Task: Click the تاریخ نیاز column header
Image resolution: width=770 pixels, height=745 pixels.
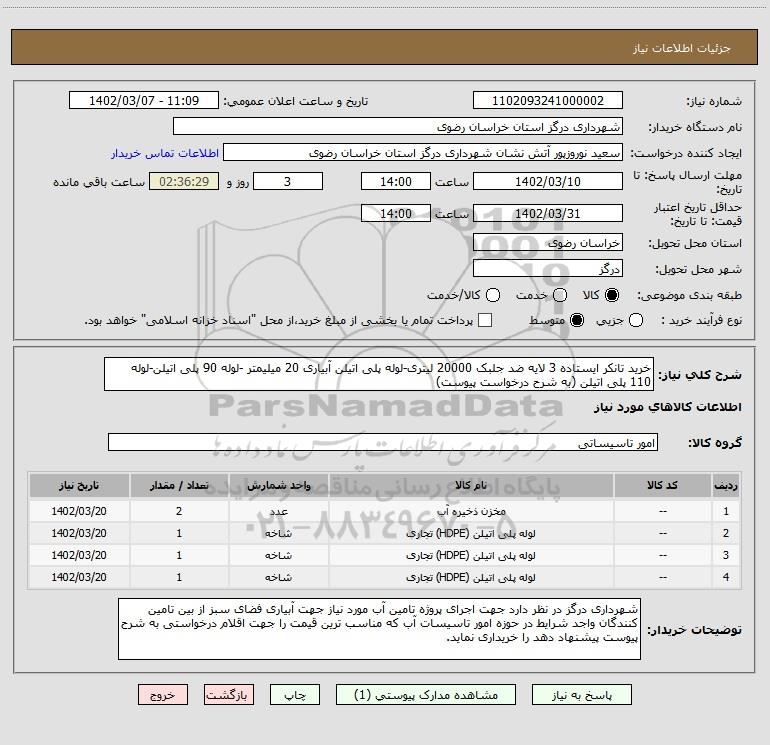Action: click(79, 485)
